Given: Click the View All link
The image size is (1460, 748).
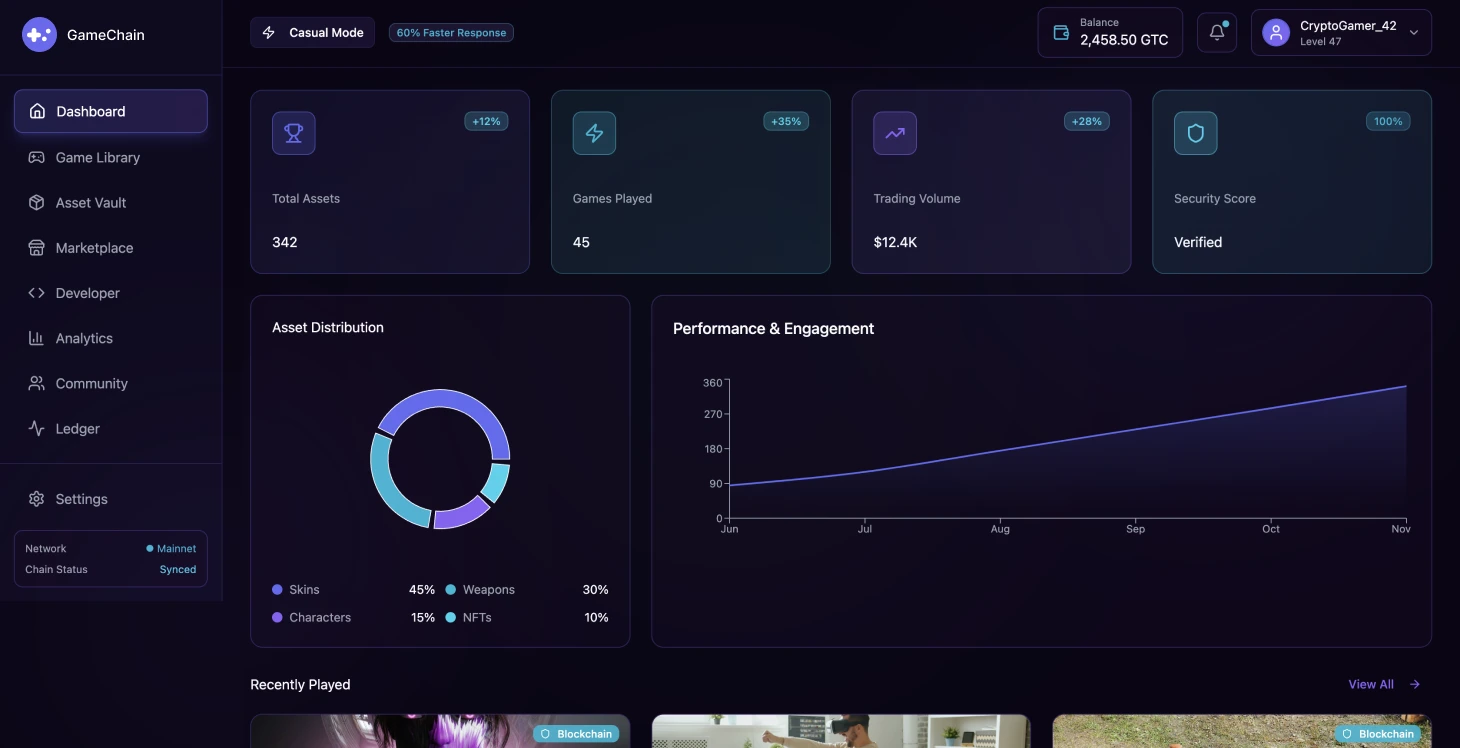Looking at the screenshot, I should coord(1381,684).
